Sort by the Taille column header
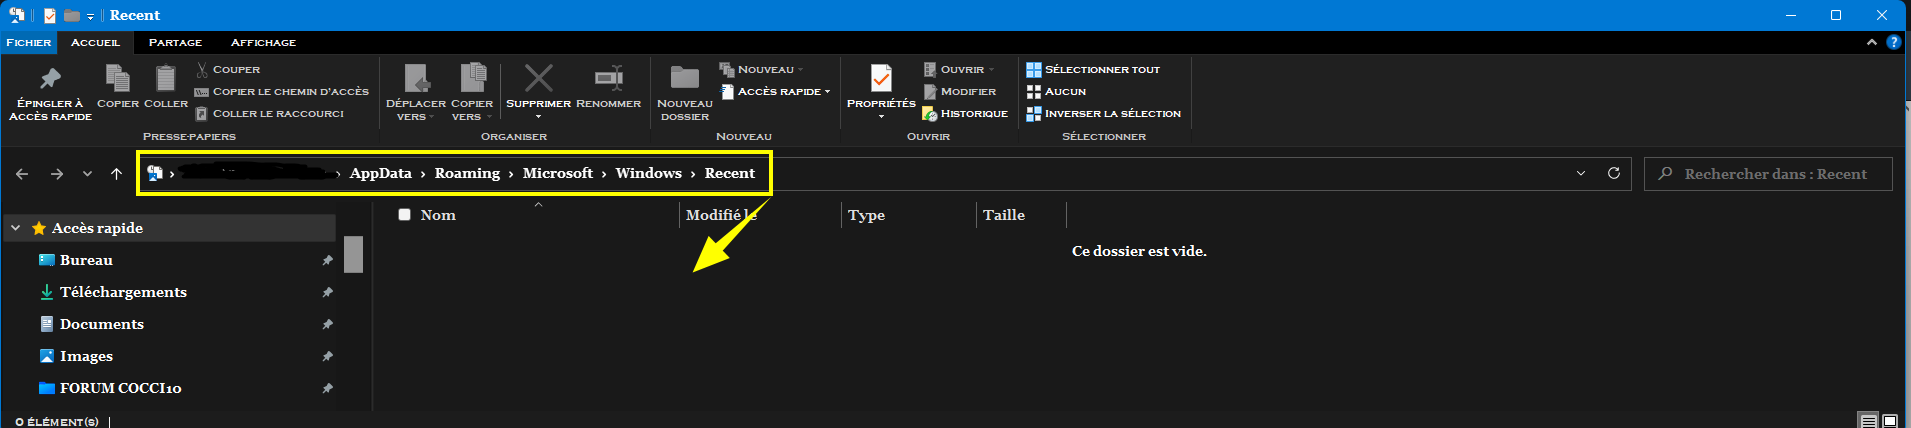This screenshot has width=1911, height=428. click(x=1004, y=215)
